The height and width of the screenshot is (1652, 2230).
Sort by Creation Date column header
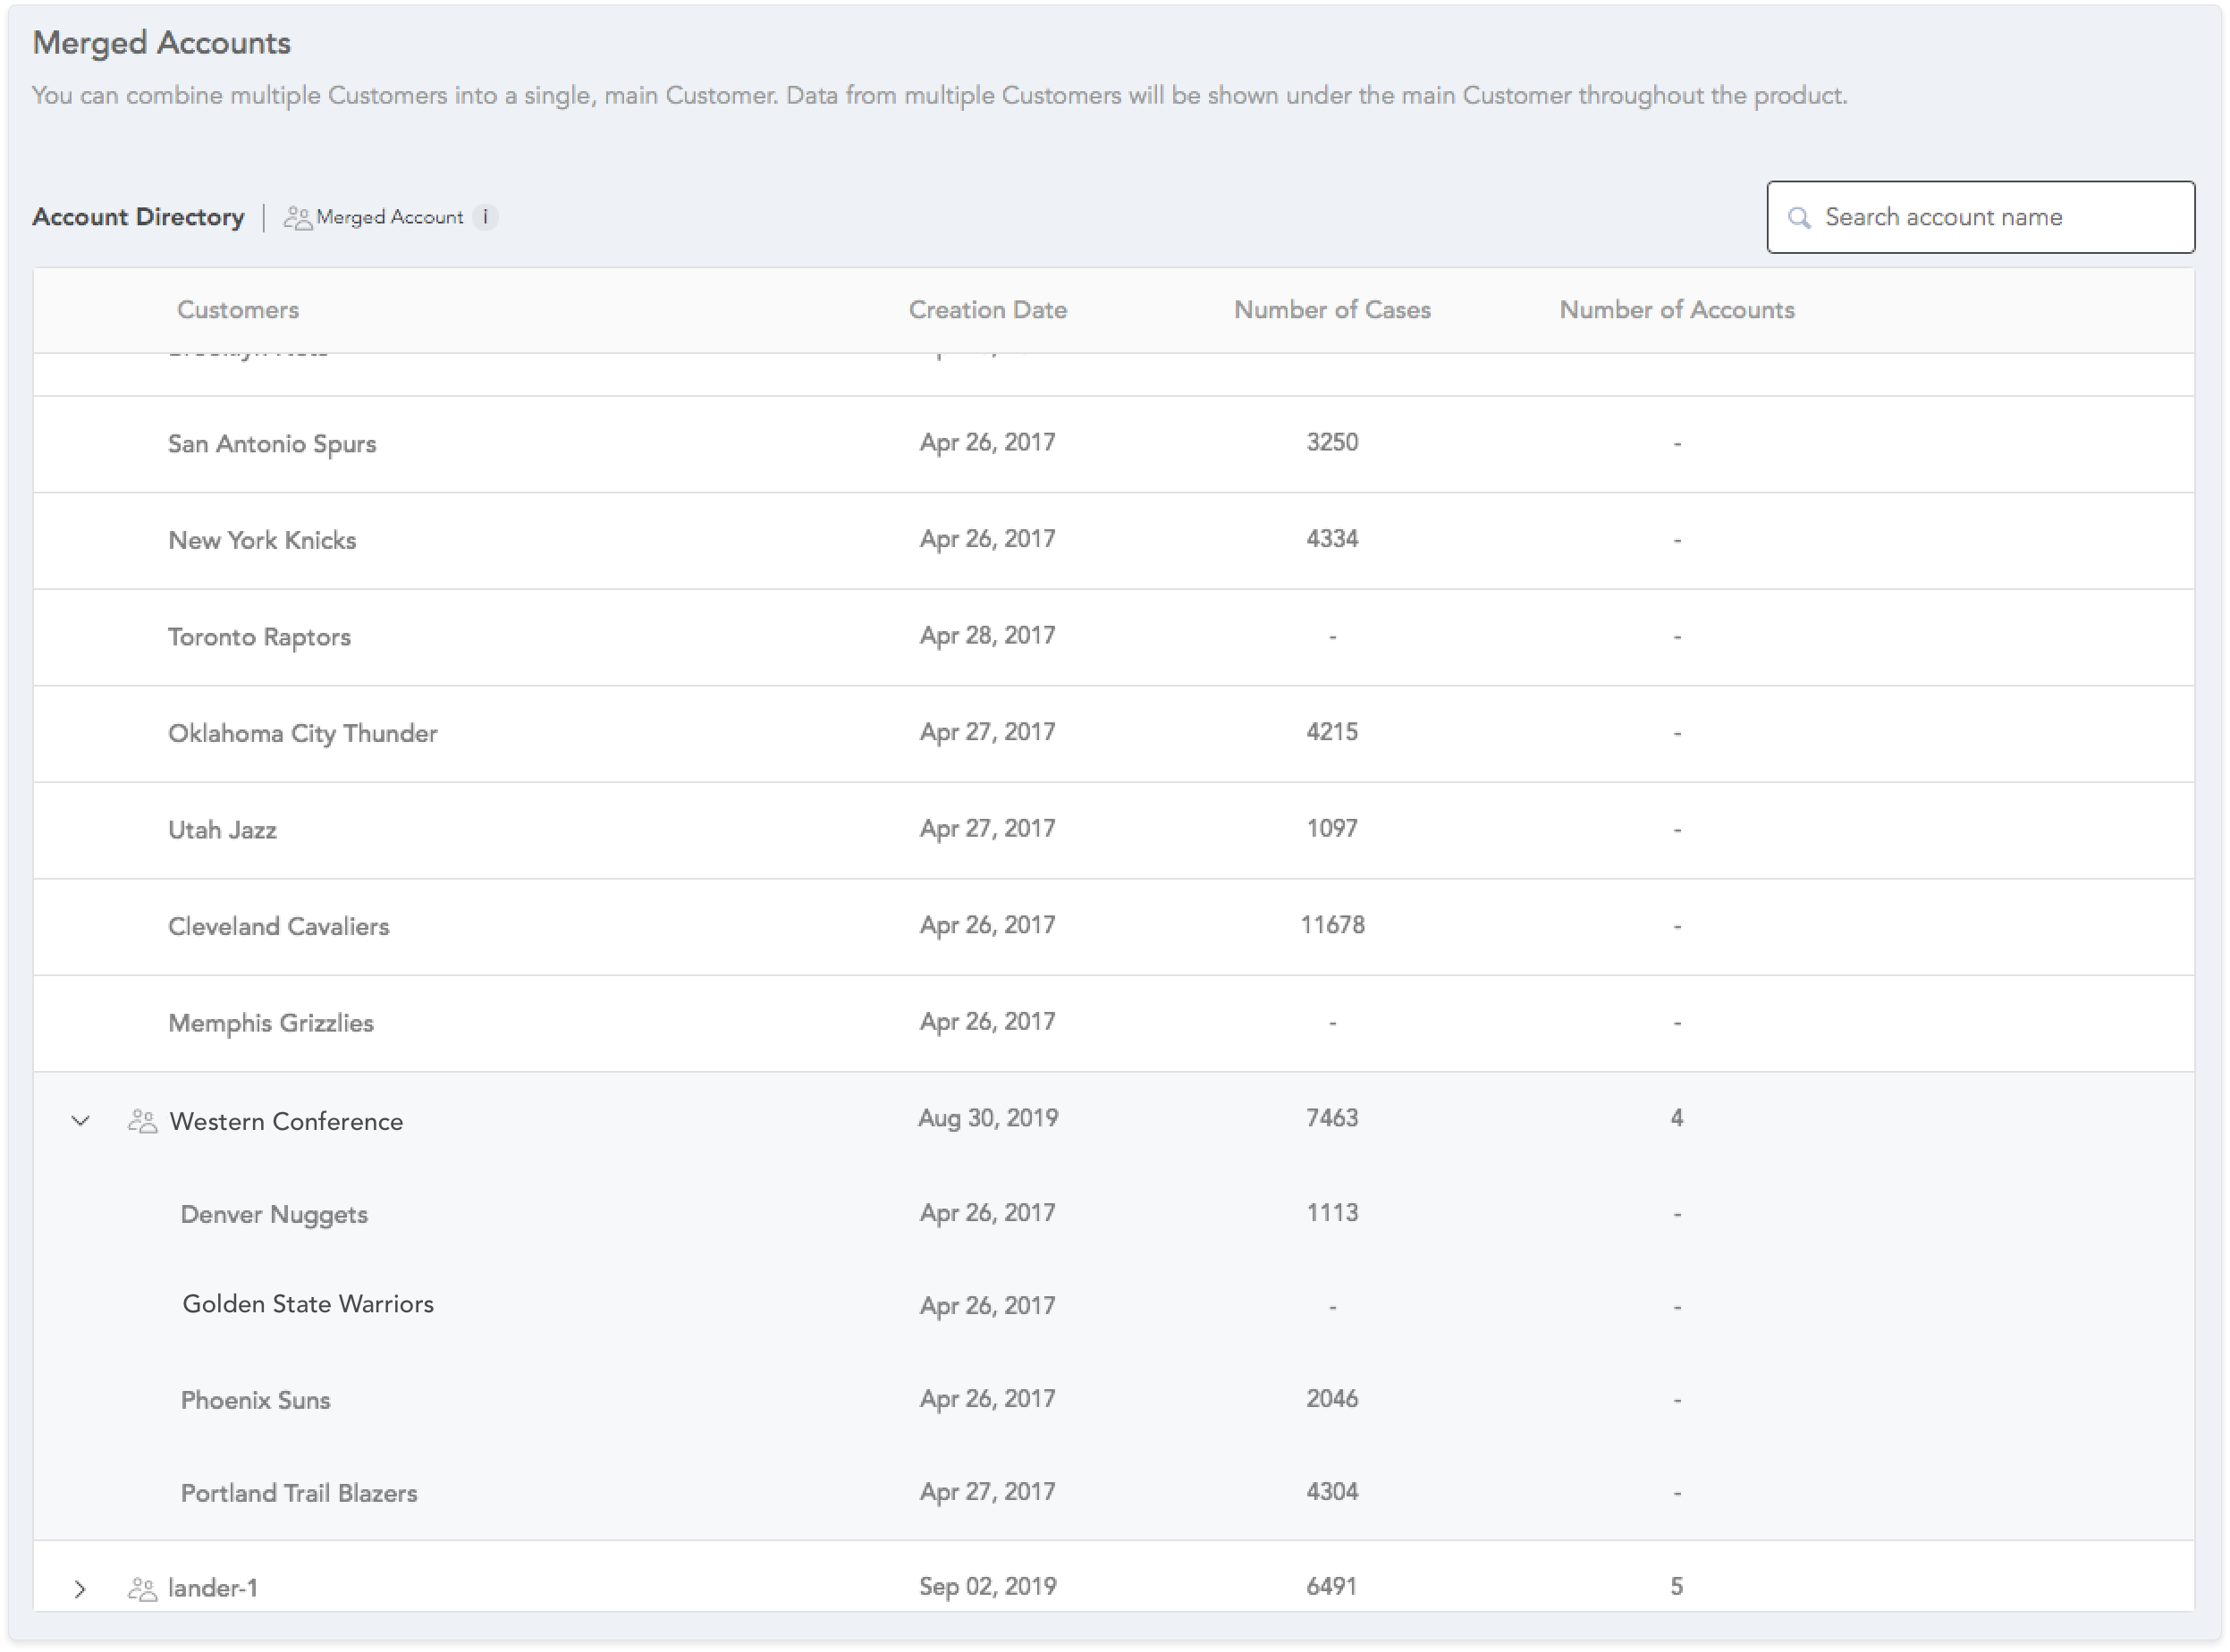click(x=987, y=310)
